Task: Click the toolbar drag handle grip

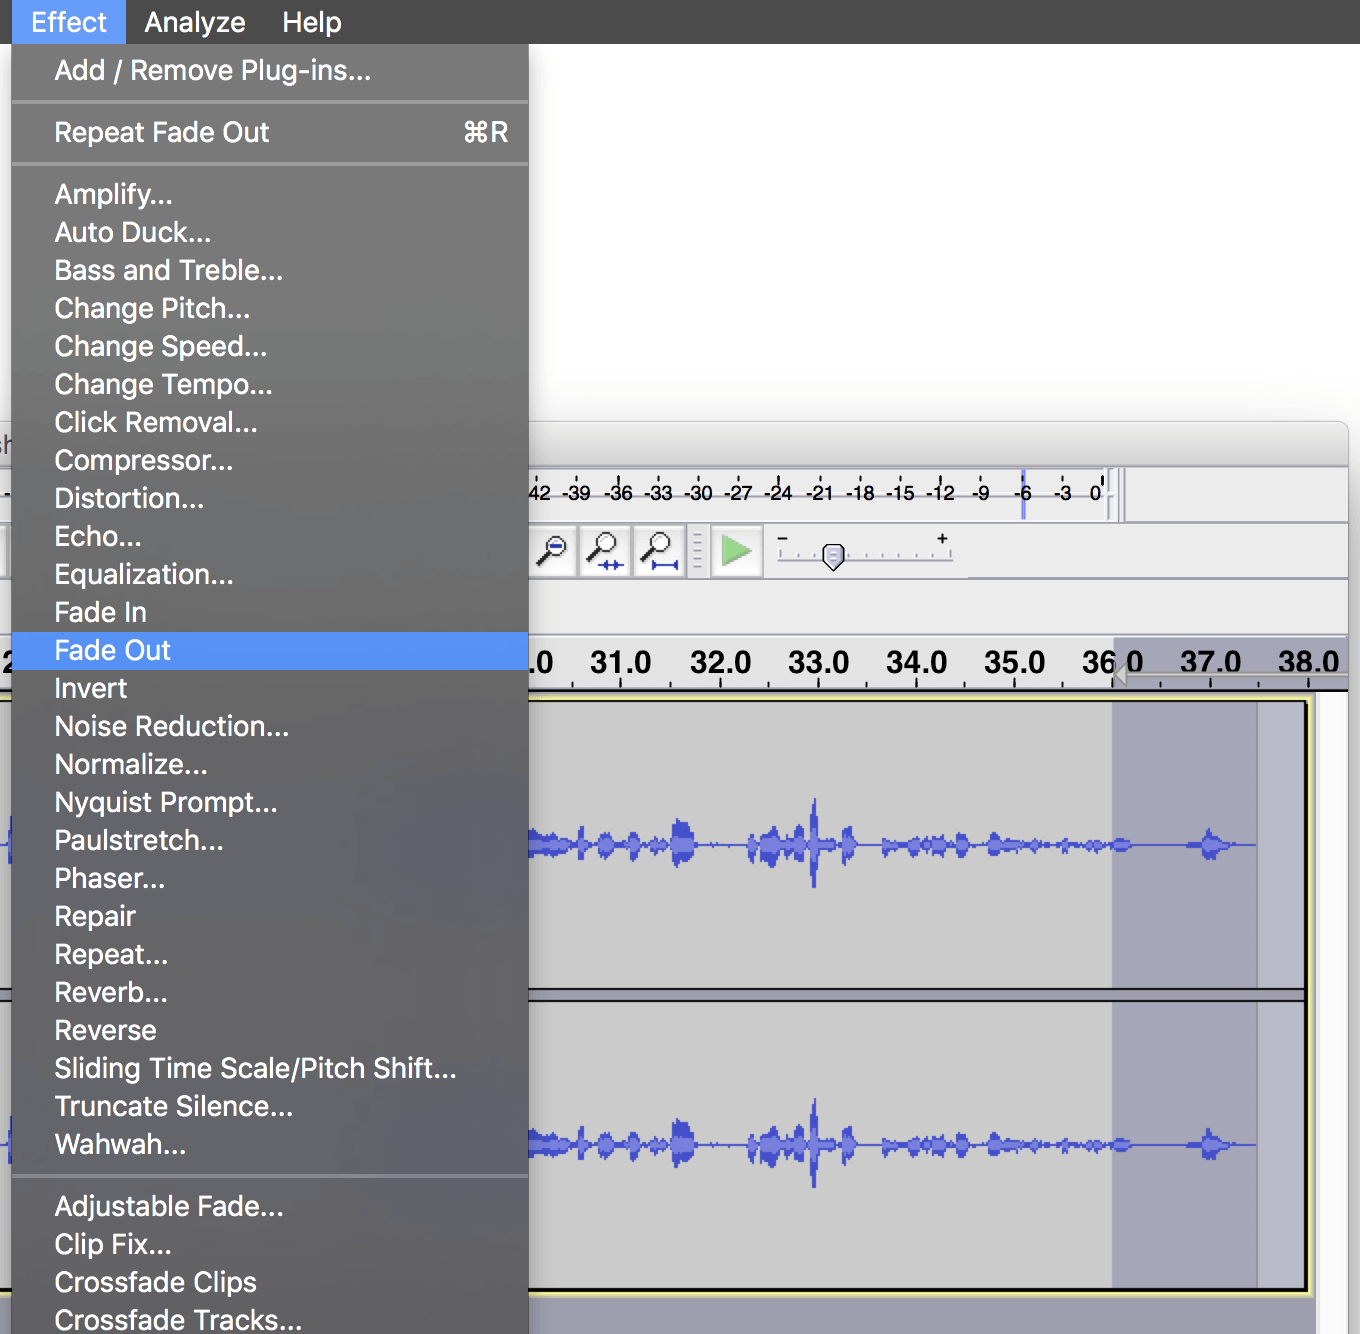Action: coord(697,551)
